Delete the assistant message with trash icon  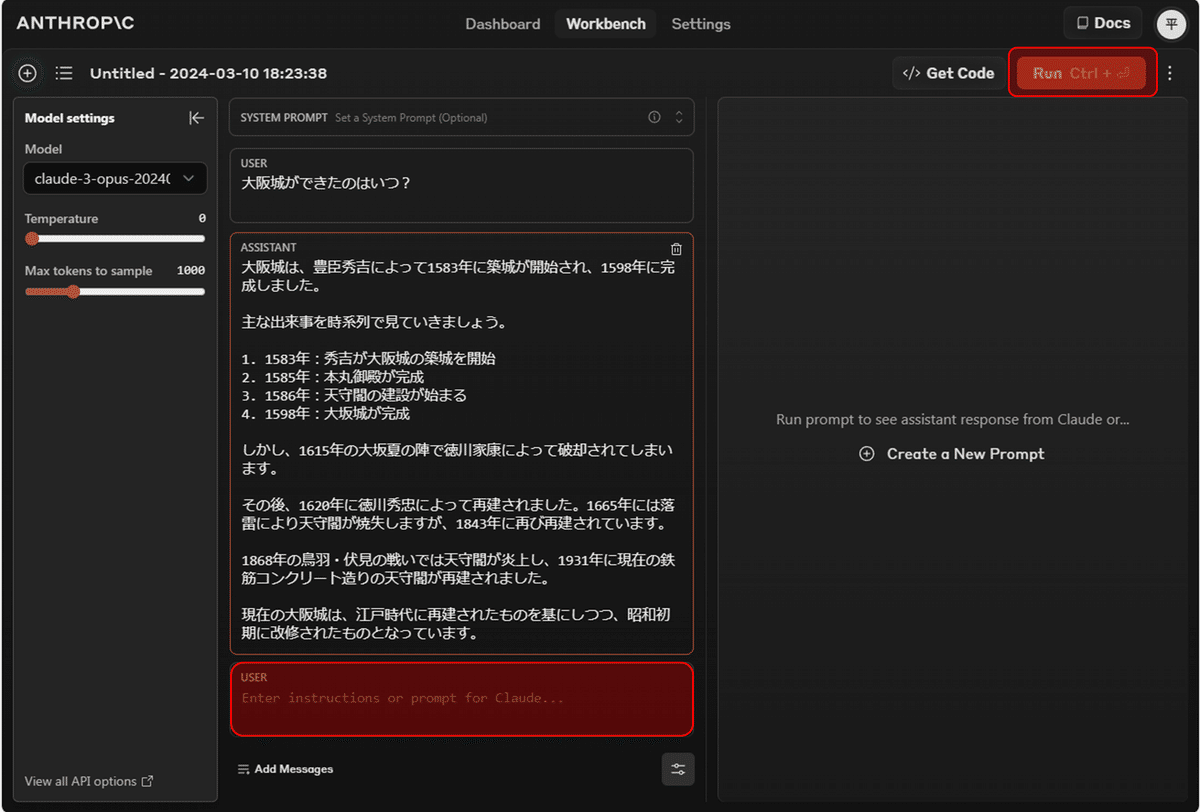pos(676,249)
